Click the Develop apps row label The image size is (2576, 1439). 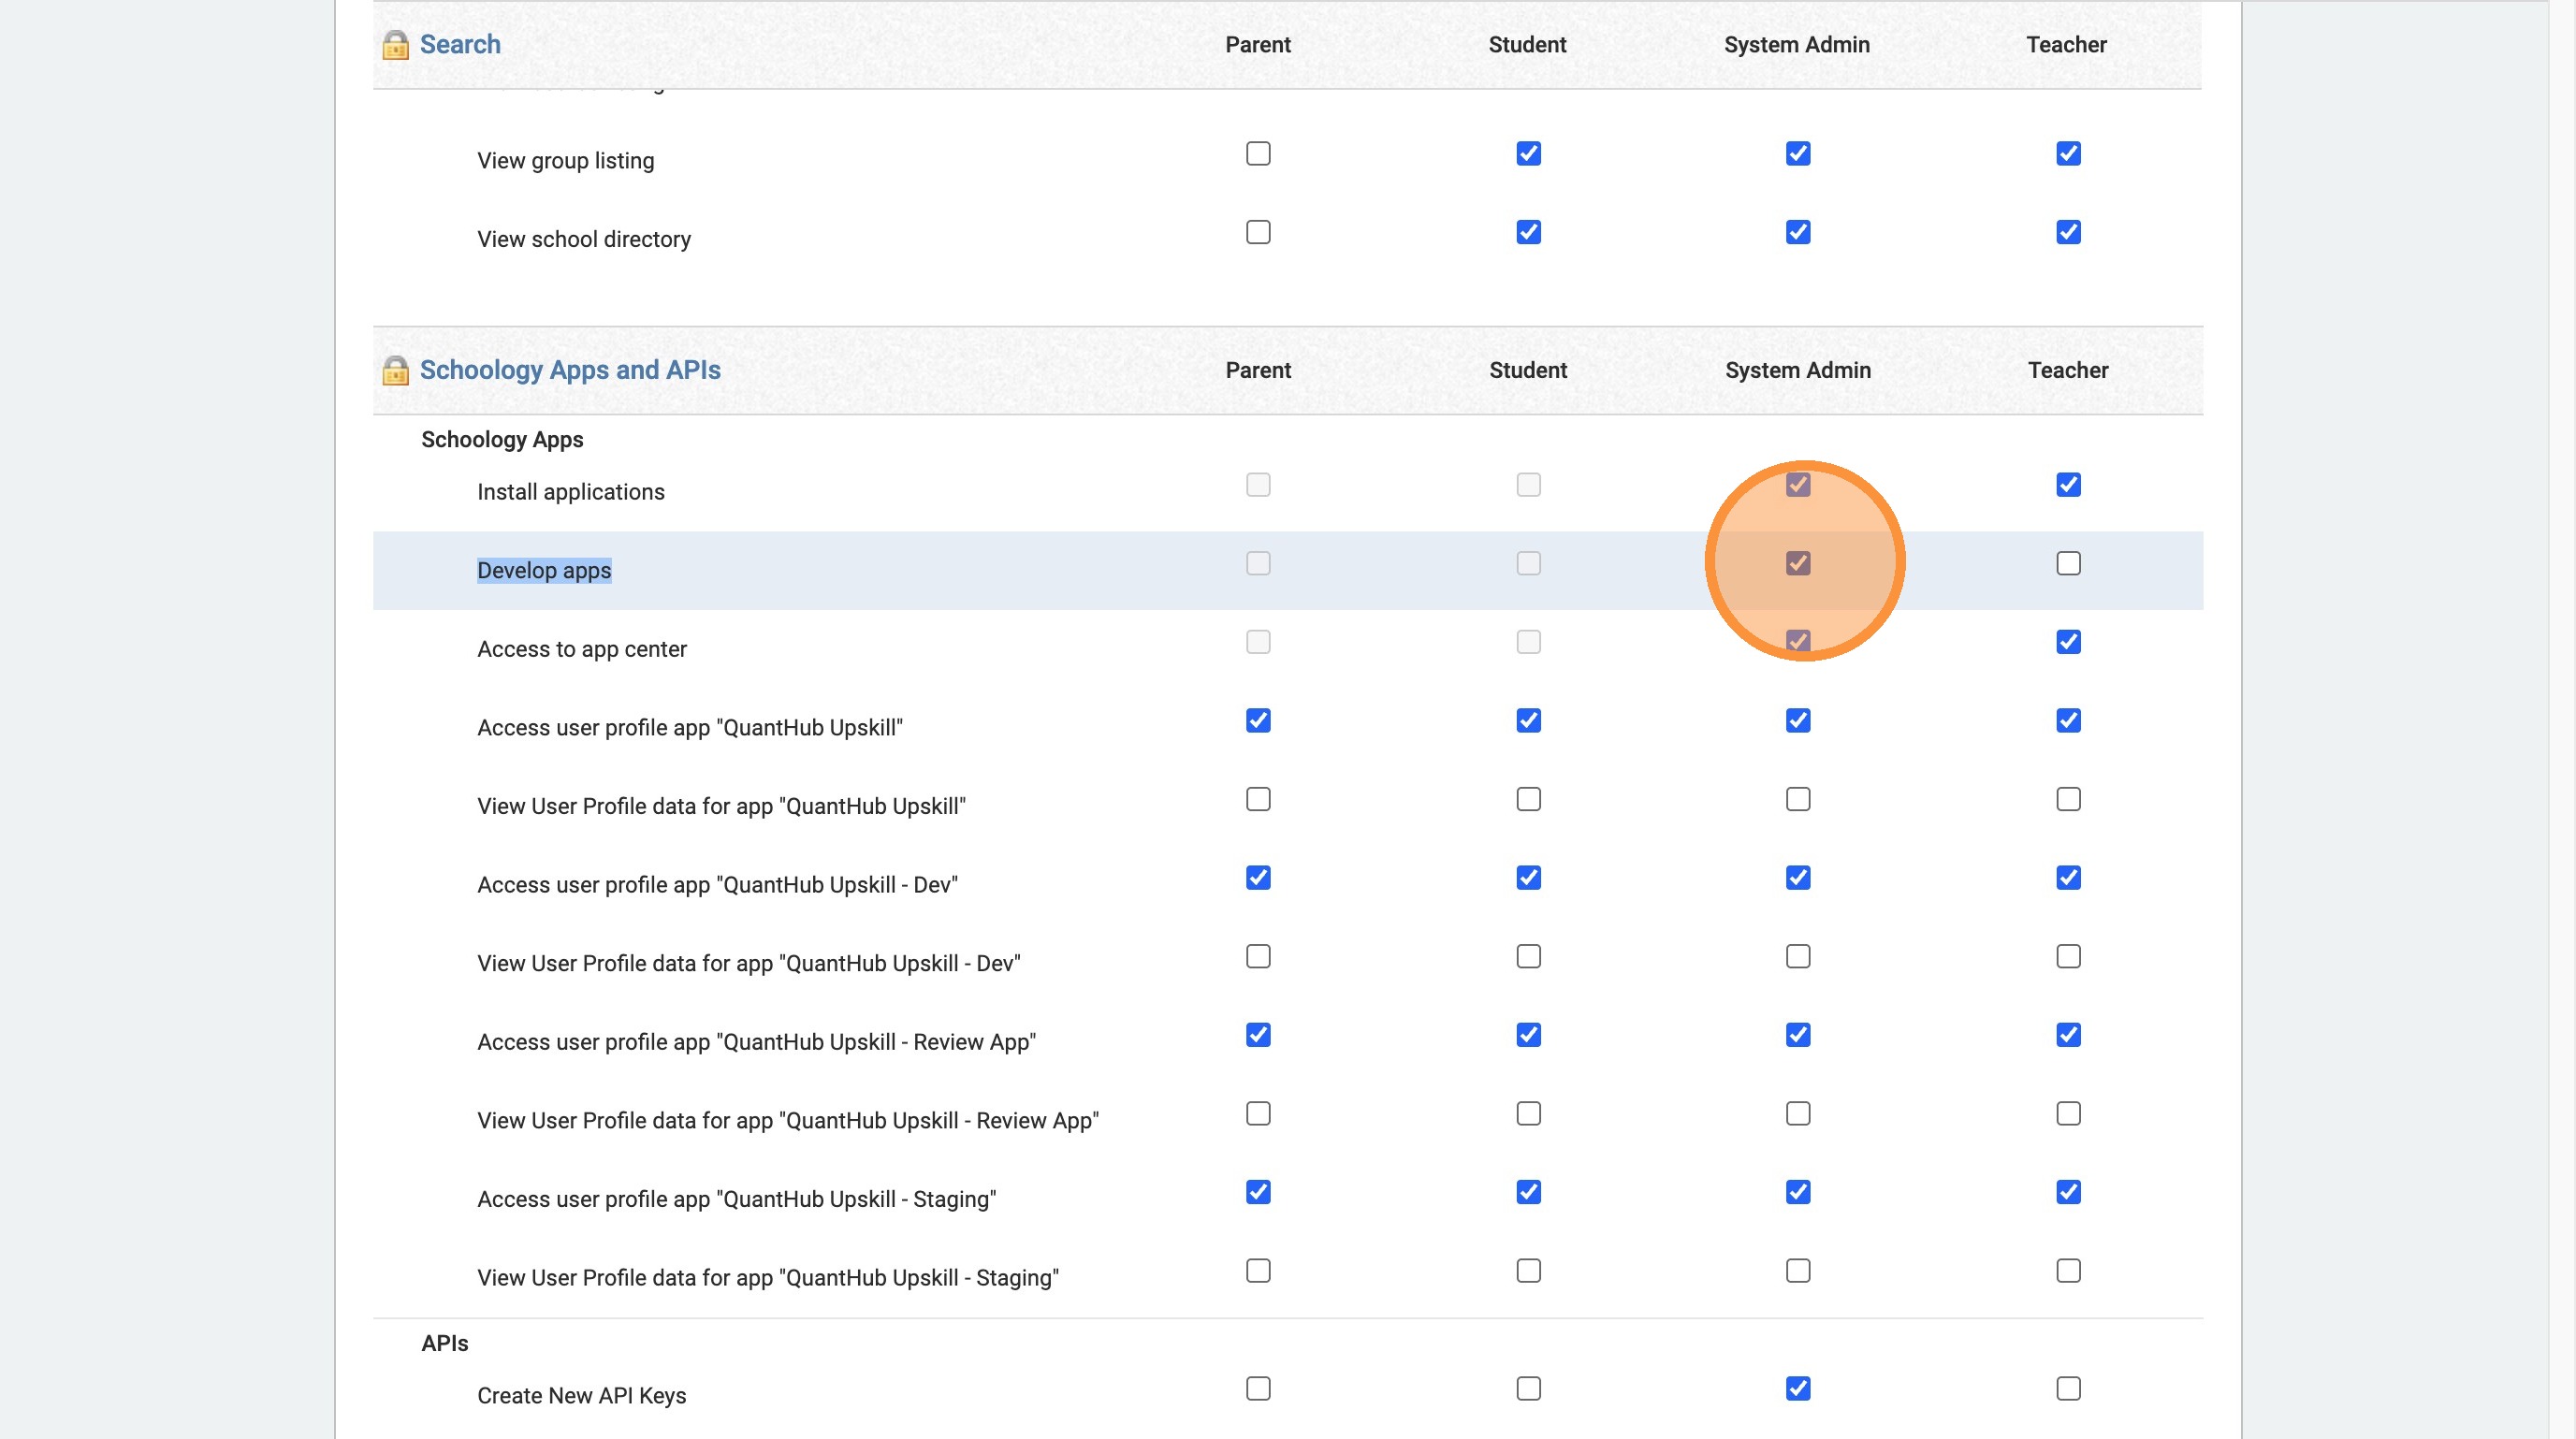pyautogui.click(x=544, y=570)
